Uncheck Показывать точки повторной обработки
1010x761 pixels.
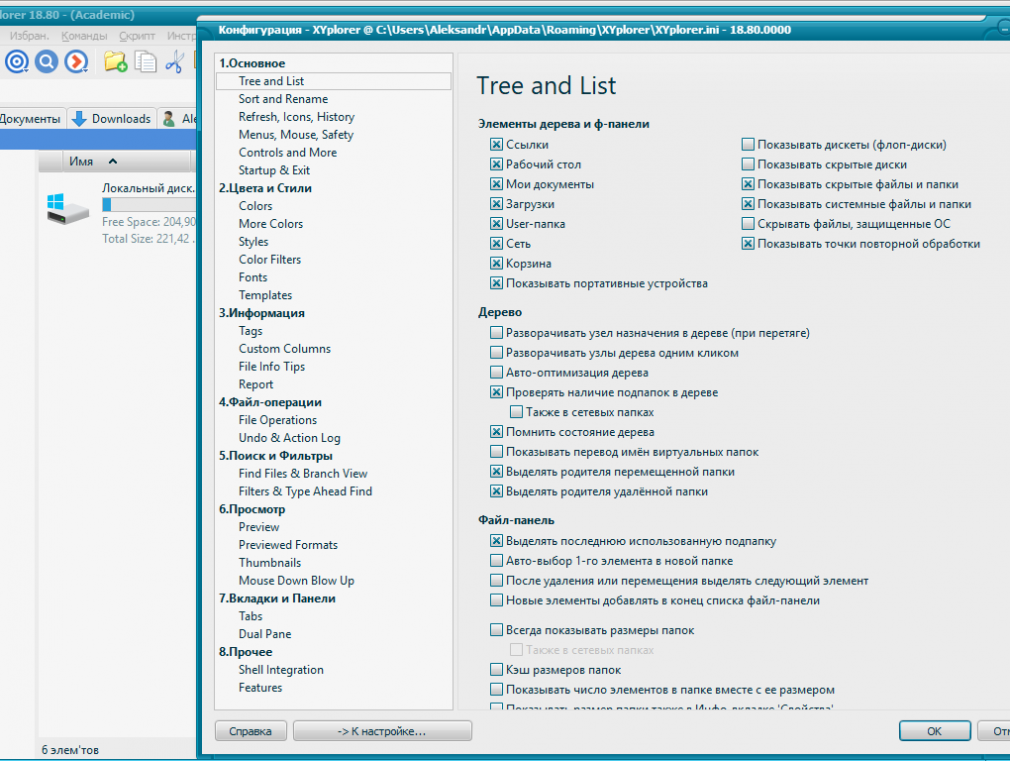click(748, 244)
